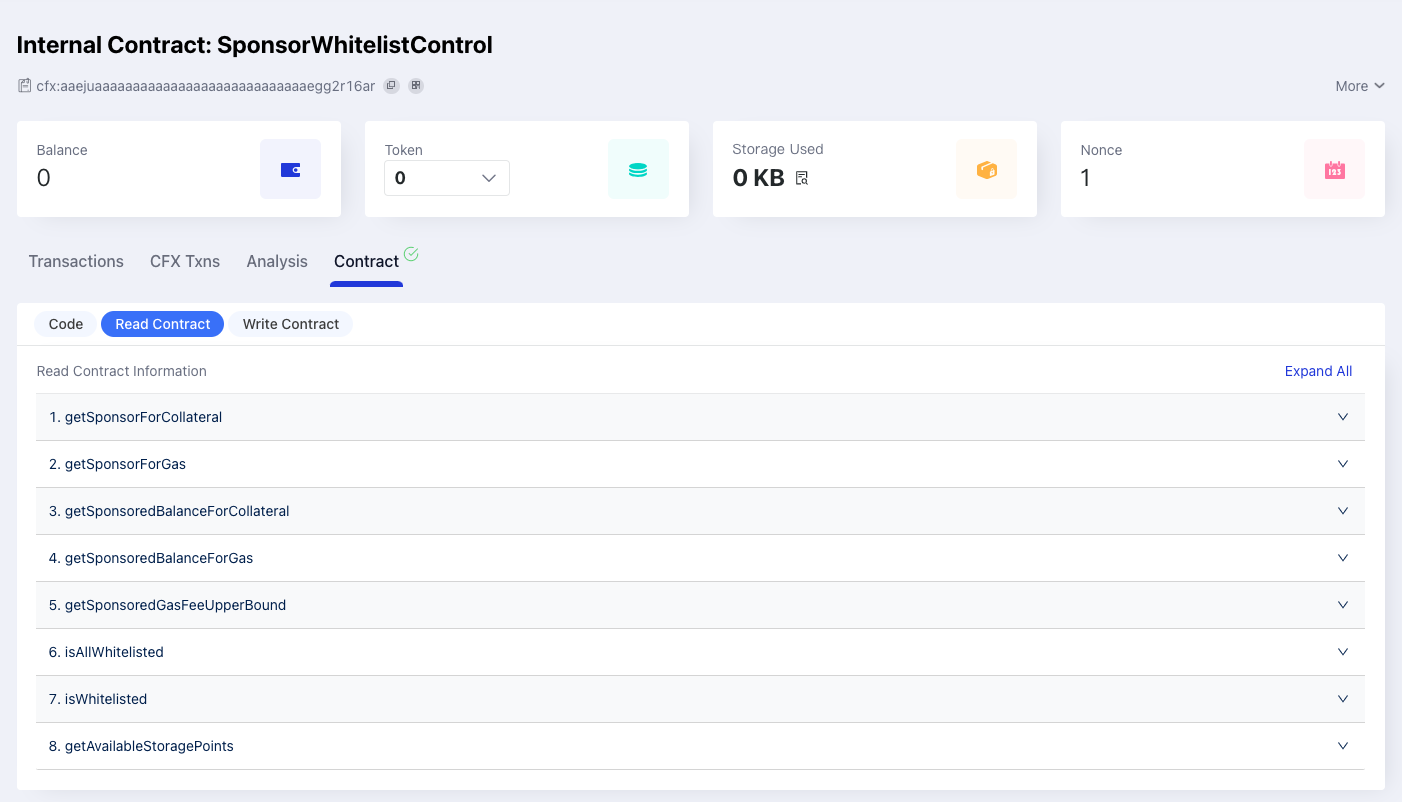This screenshot has height=802, width=1402.
Task: Switch to Code view
Action: (66, 324)
